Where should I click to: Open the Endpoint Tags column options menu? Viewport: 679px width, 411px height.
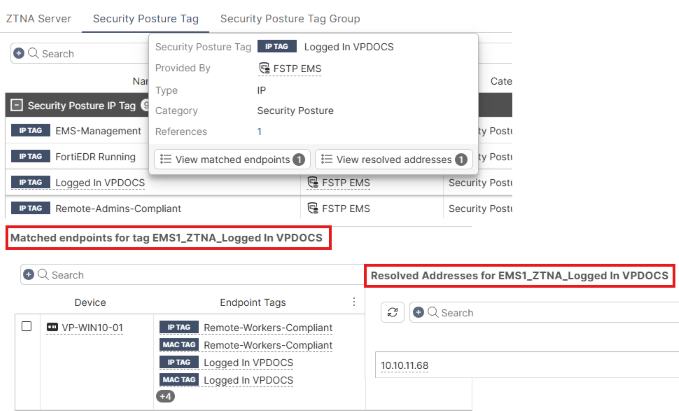pos(352,302)
